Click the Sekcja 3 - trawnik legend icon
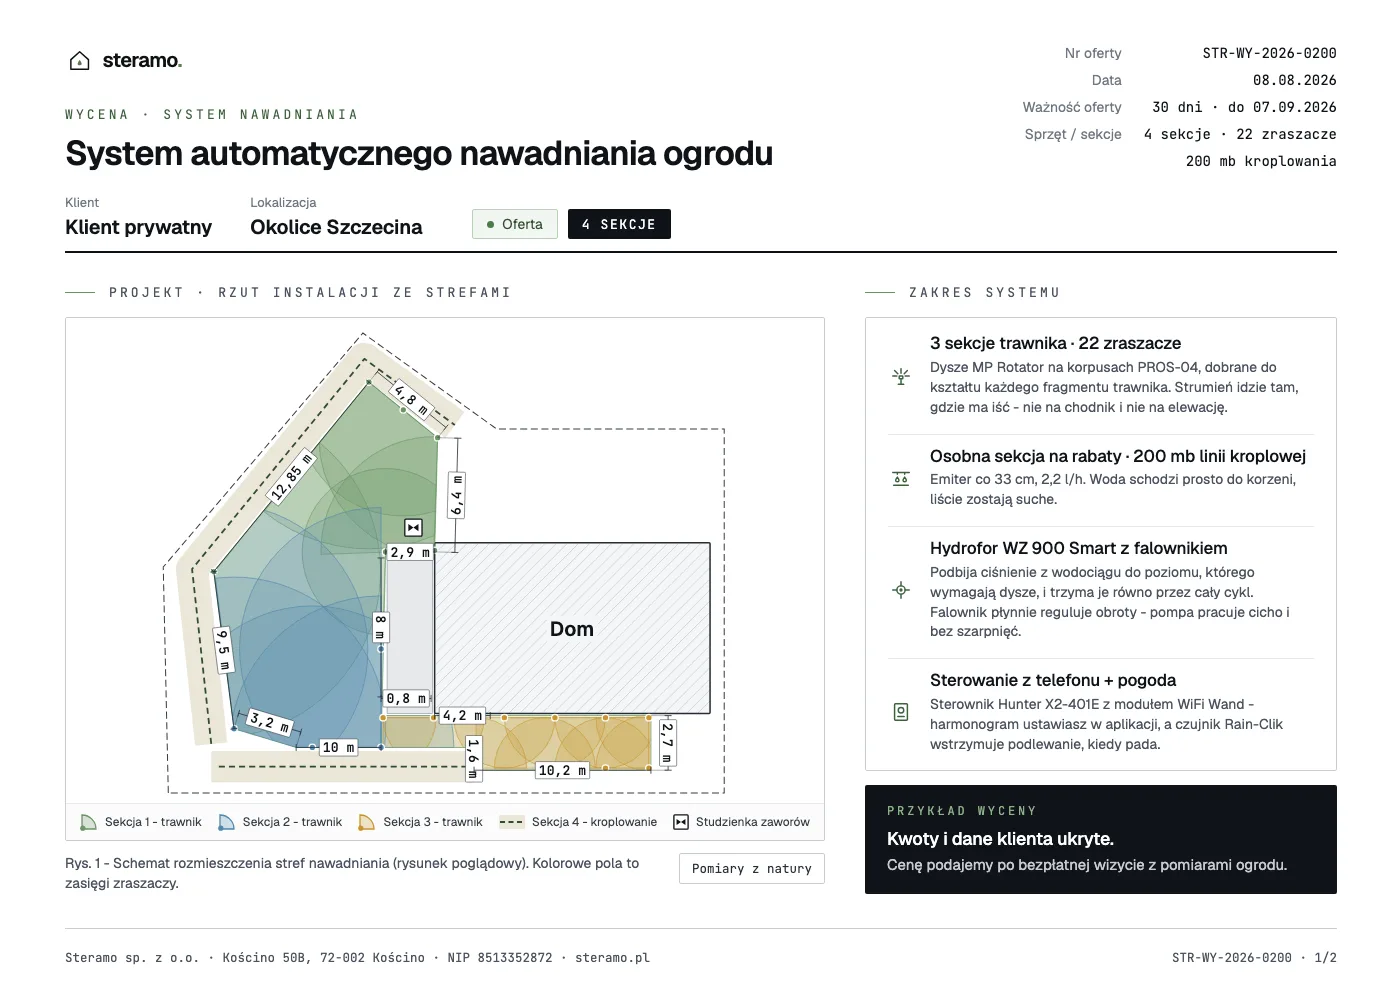 (x=366, y=822)
